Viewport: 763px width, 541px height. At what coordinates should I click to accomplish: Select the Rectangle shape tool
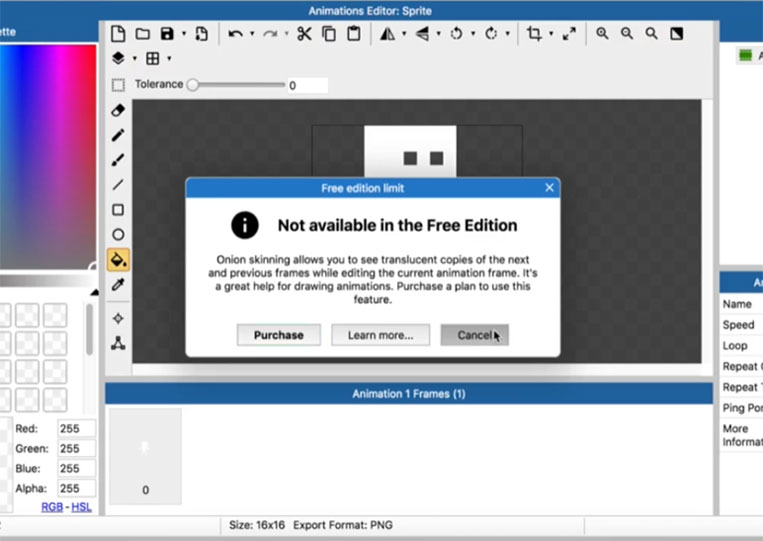click(118, 210)
